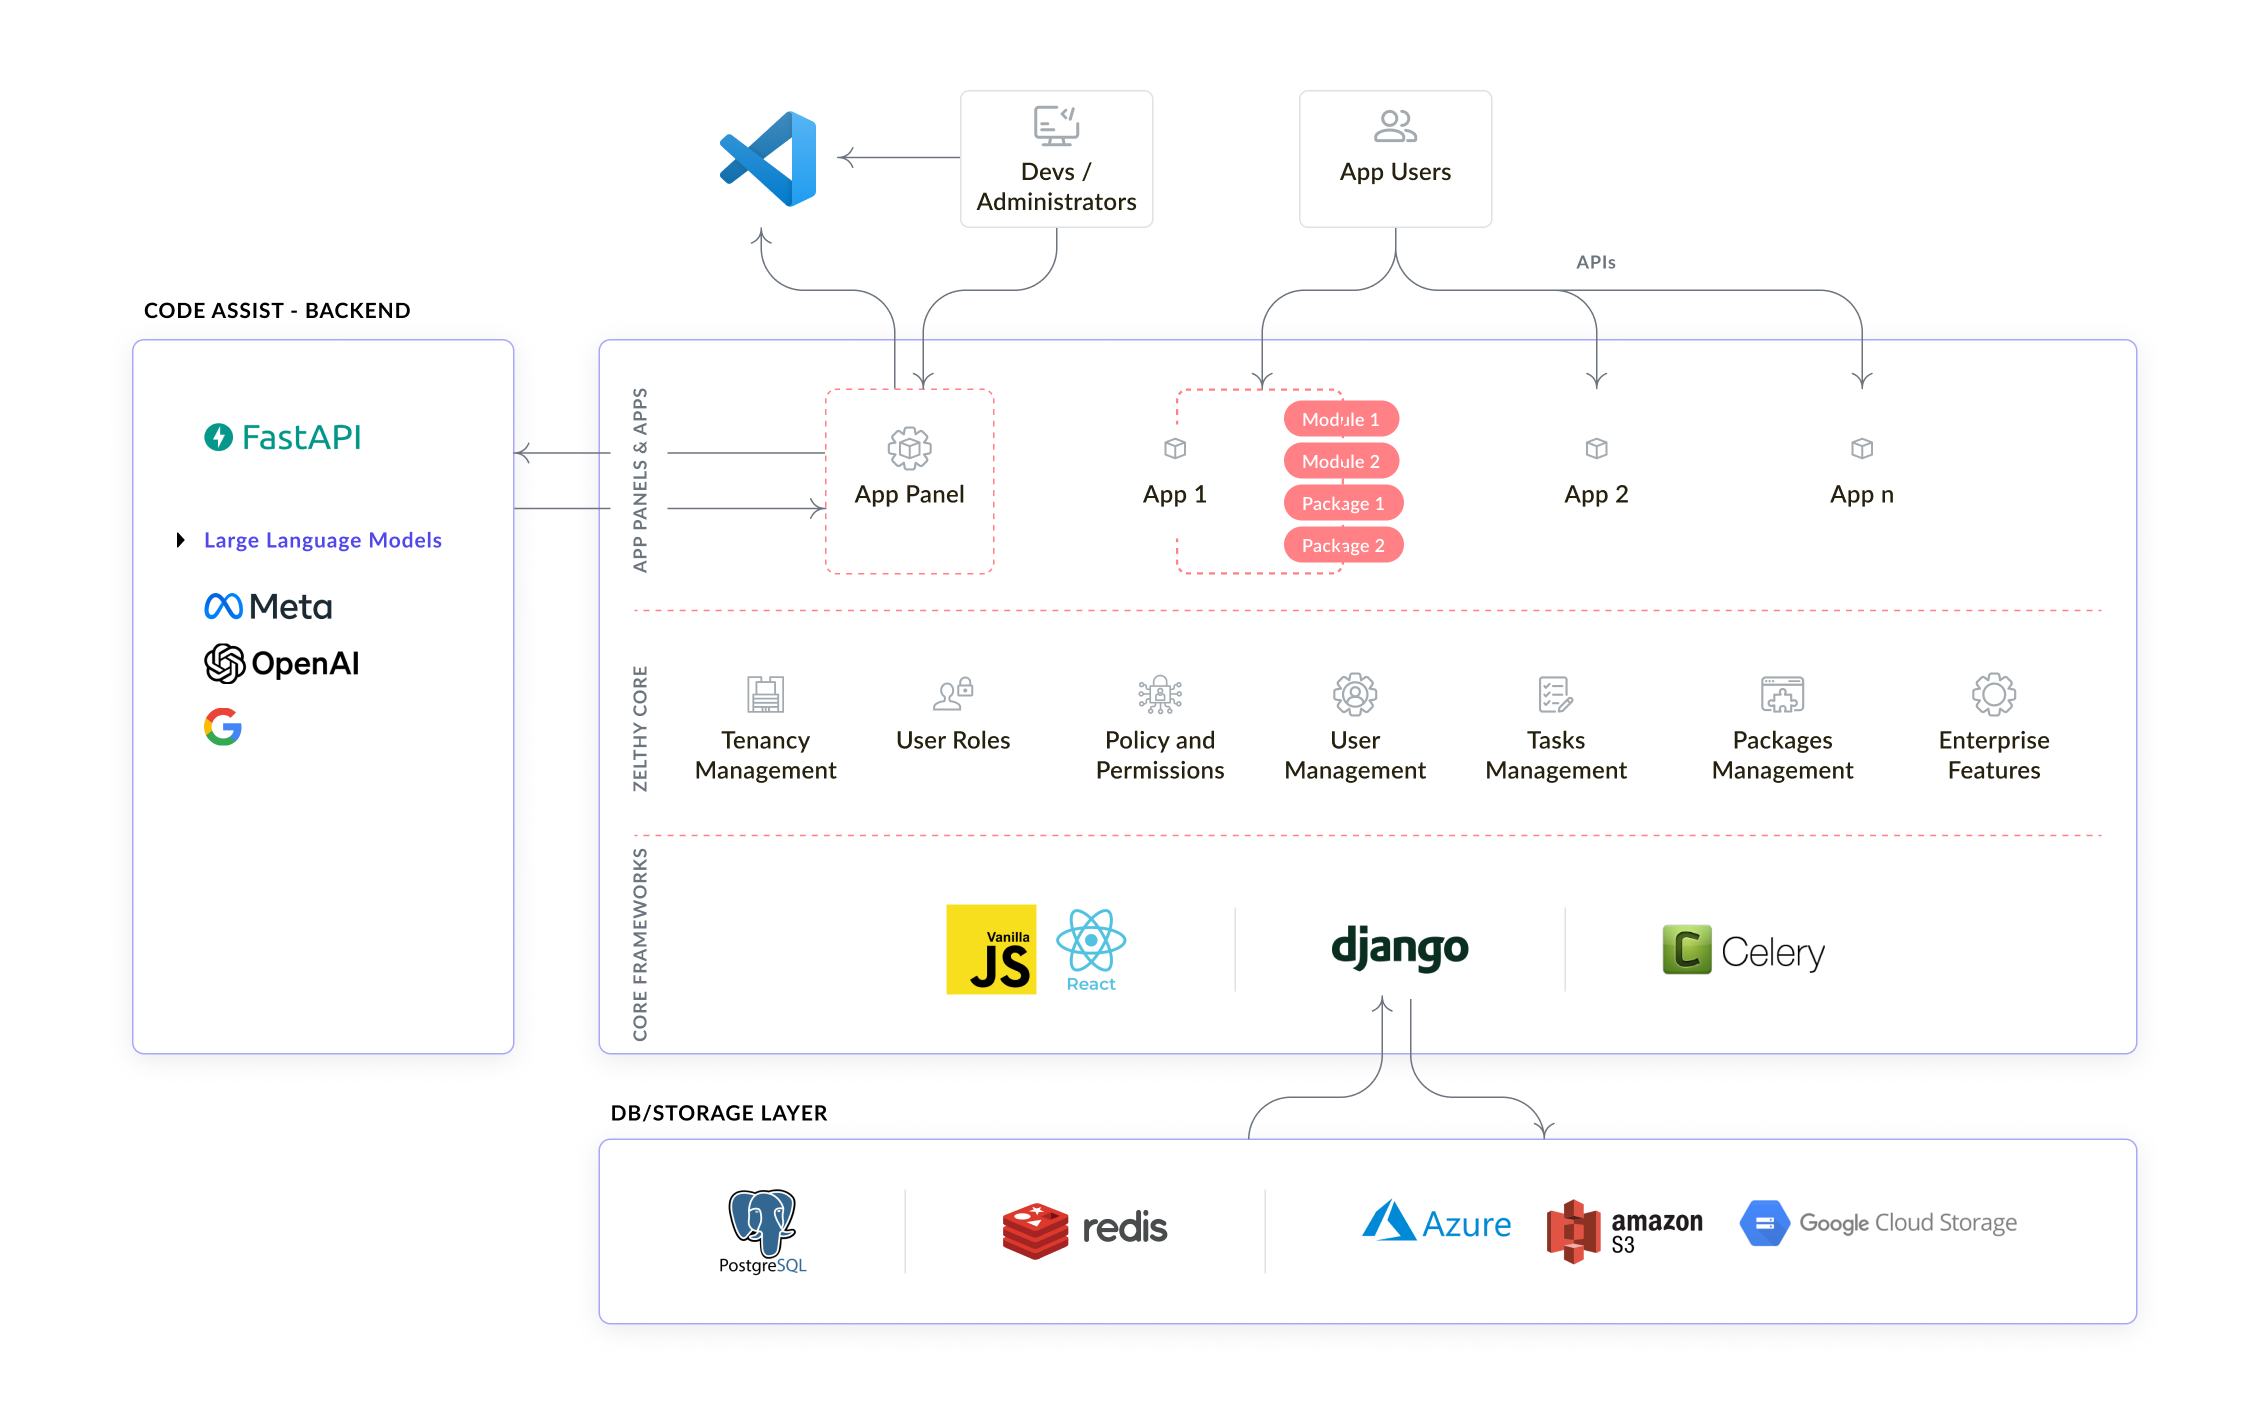The image size is (2268, 1416).
Task: Click the User Management gear icon
Action: 1355,694
